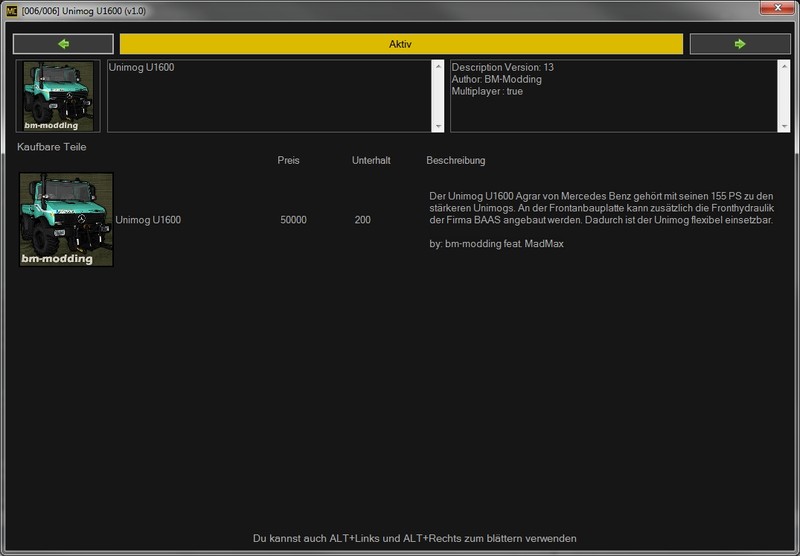
Task: Select the price value 50000
Action: coord(294,220)
